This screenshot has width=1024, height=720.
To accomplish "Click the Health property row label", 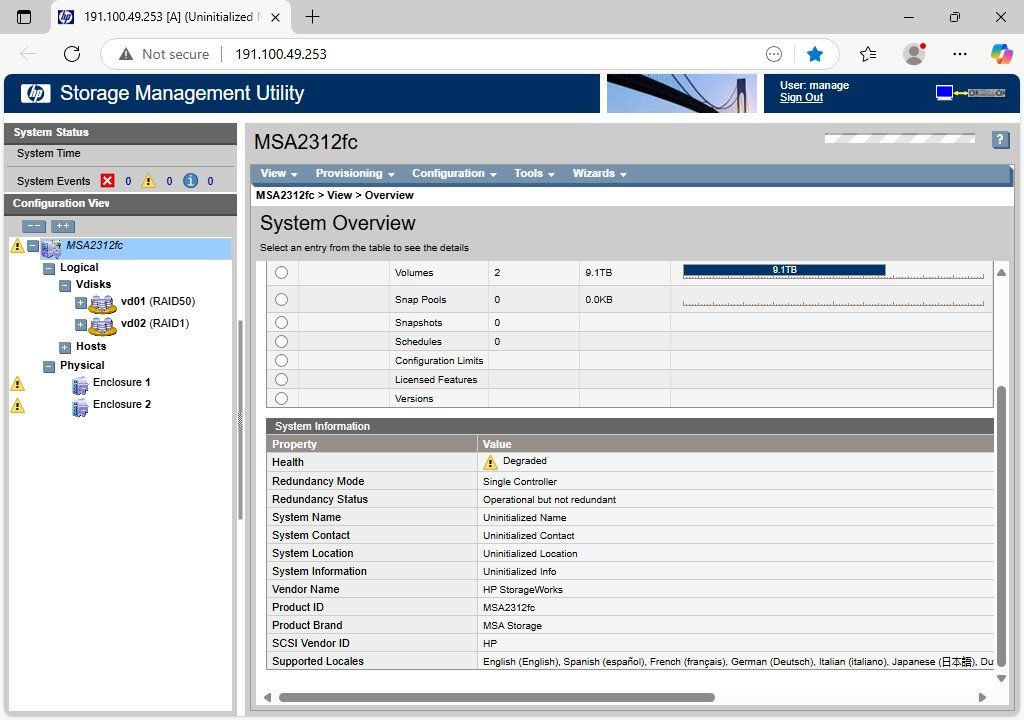I will click(288, 462).
